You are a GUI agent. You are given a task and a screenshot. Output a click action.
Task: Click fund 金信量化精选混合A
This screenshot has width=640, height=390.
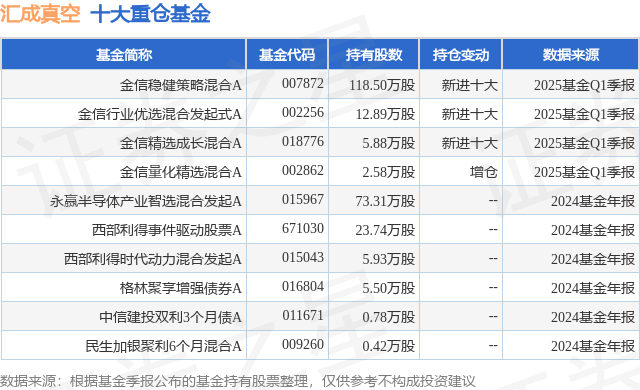pos(180,172)
